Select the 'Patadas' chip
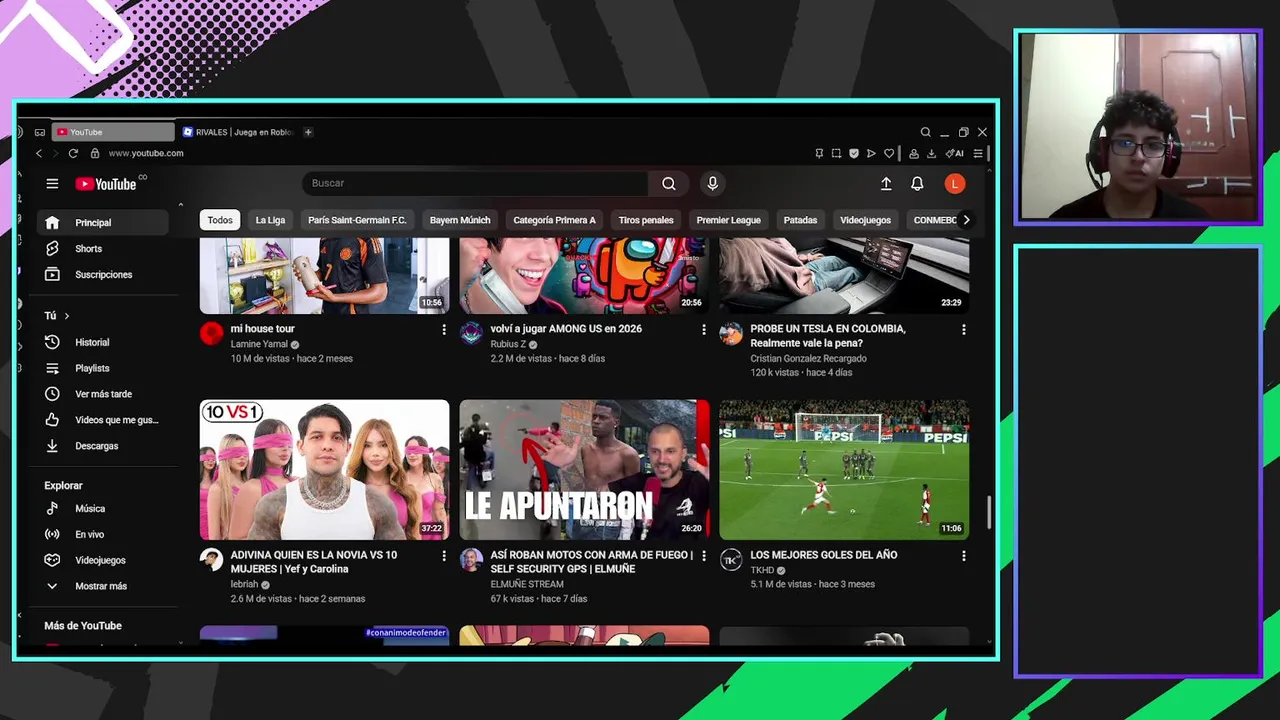The height and width of the screenshot is (720, 1280). pyautogui.click(x=800, y=220)
